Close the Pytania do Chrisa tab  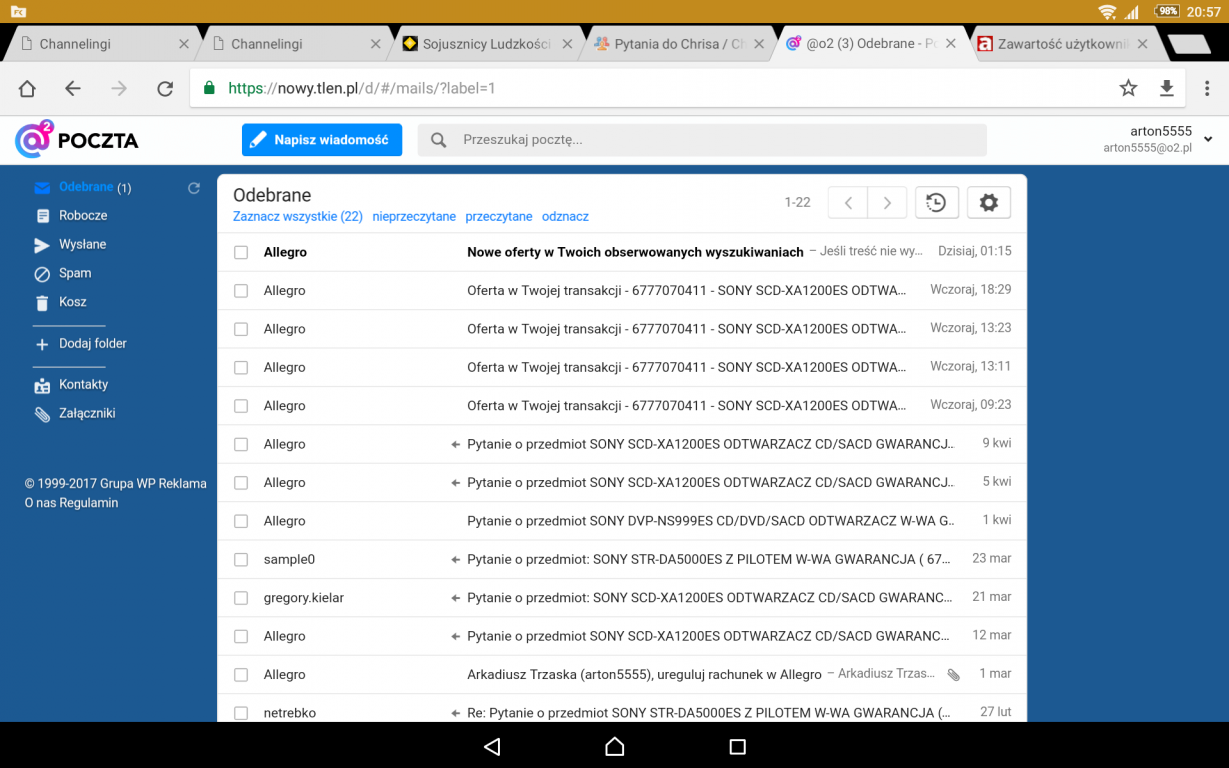[759, 44]
